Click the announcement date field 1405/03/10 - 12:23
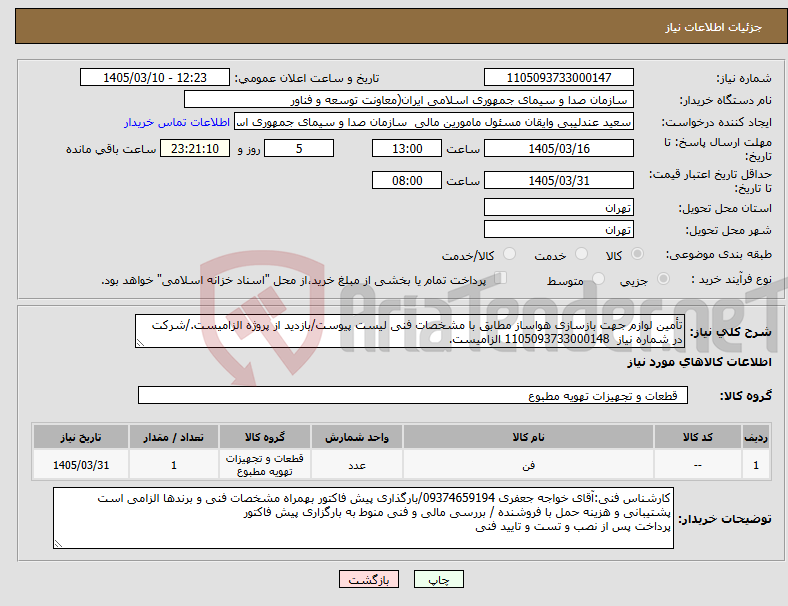This screenshot has height=606, width=788. [155, 77]
